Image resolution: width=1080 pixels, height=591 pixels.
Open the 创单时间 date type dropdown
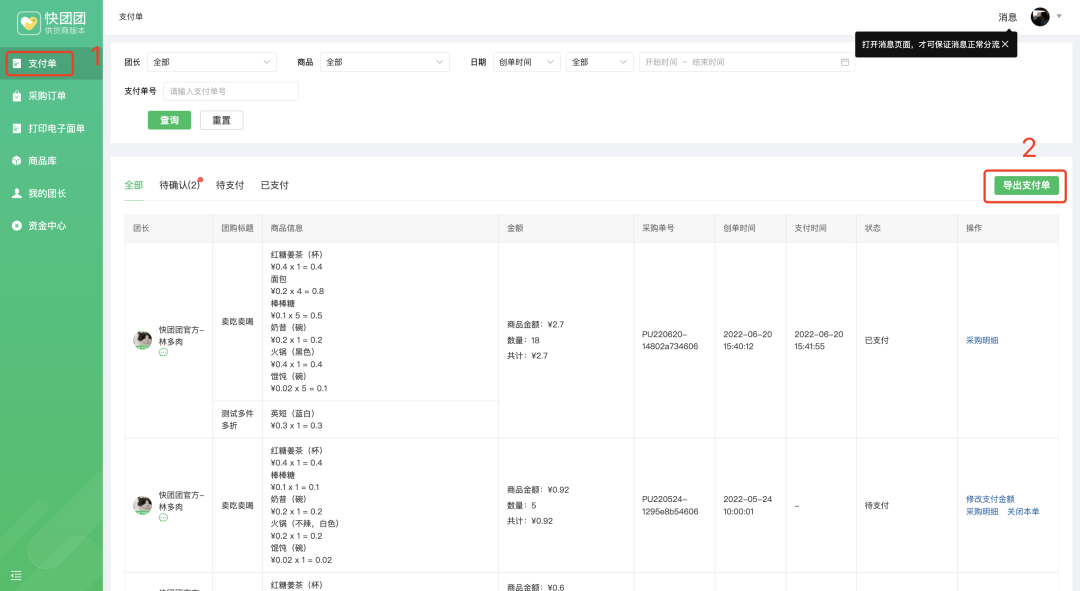tap(526, 62)
